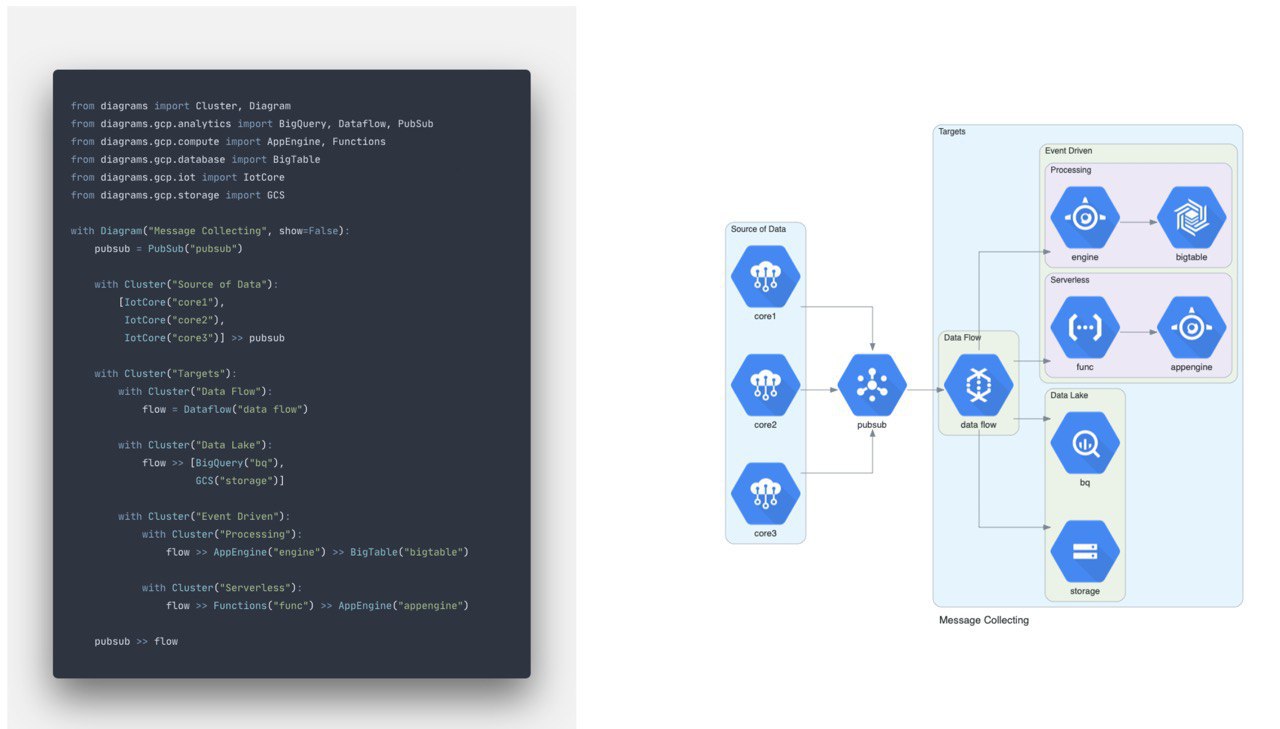Click the with Cluster("Source of Data") line
The height and width of the screenshot is (729, 1280).
pos(186,284)
